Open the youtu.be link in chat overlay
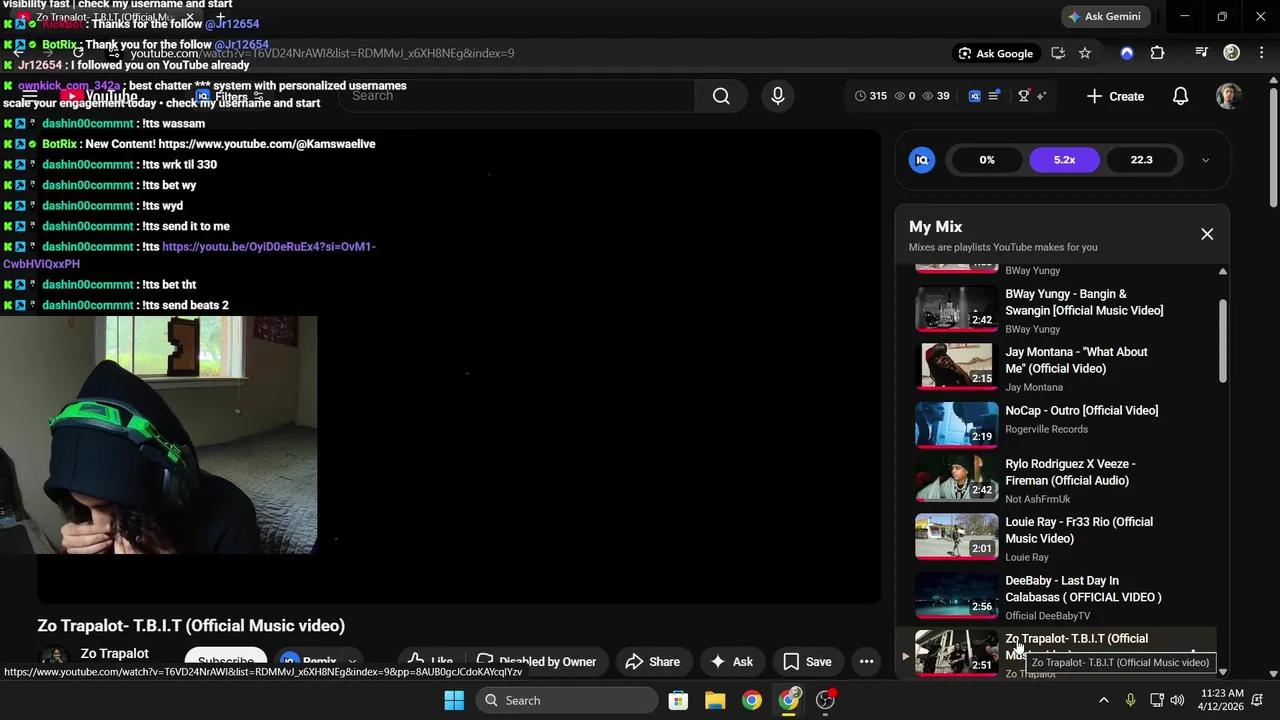The height and width of the screenshot is (720, 1280). pos(189,255)
